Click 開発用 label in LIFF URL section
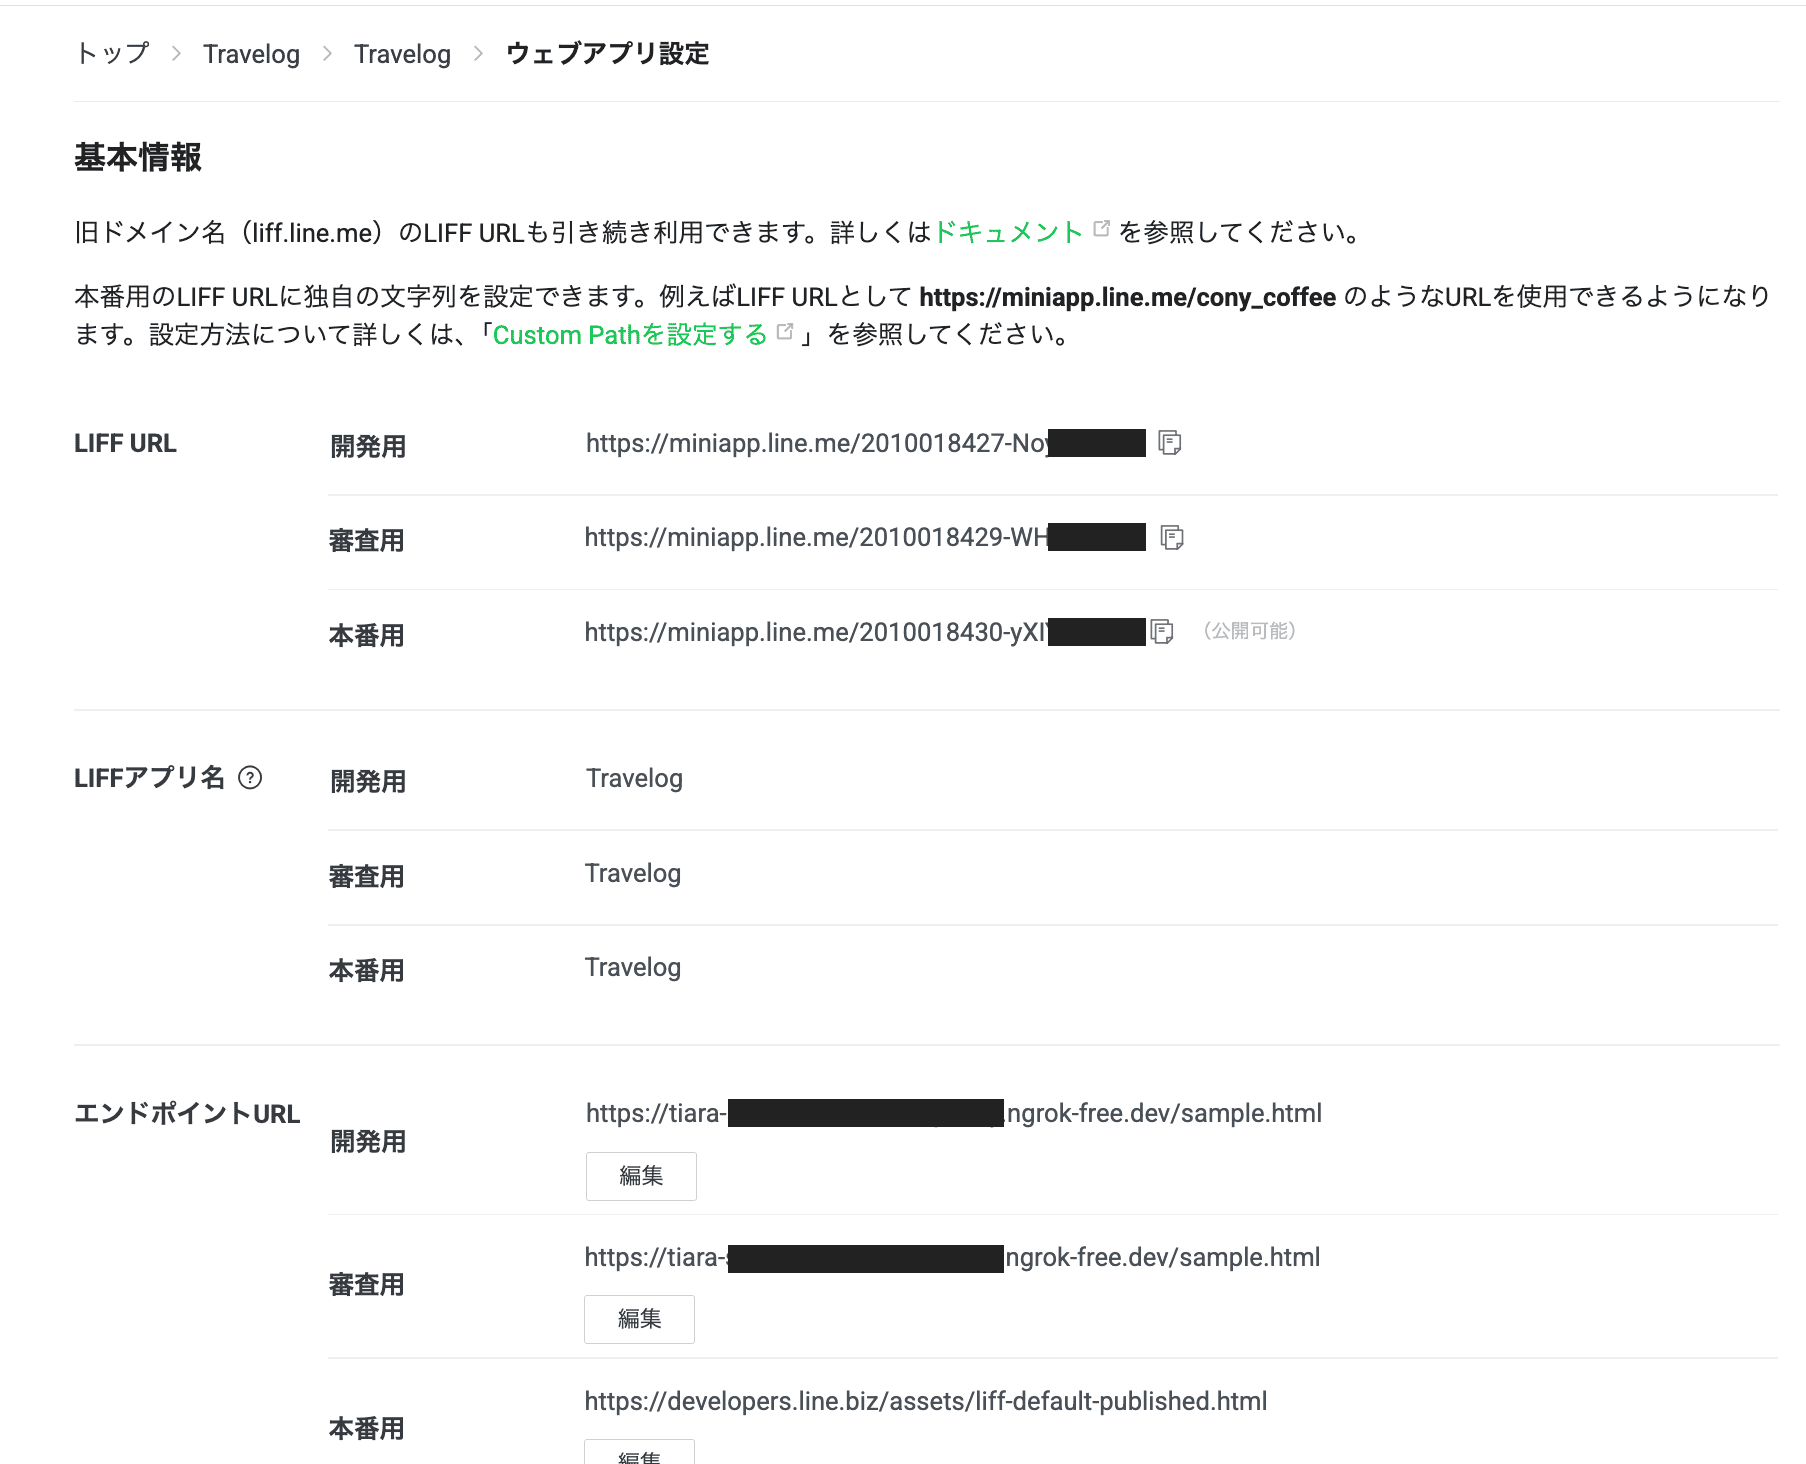This screenshot has width=1806, height=1464. [368, 446]
